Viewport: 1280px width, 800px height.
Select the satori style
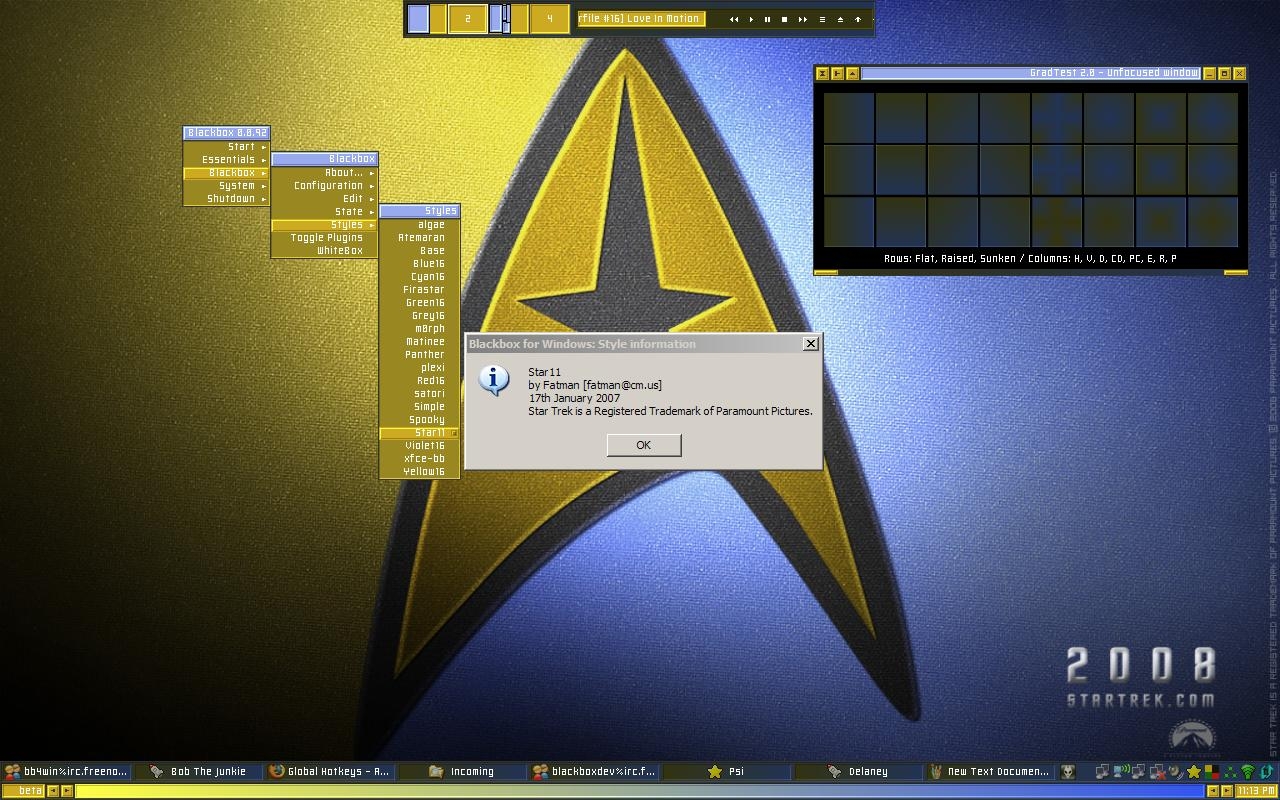point(419,394)
